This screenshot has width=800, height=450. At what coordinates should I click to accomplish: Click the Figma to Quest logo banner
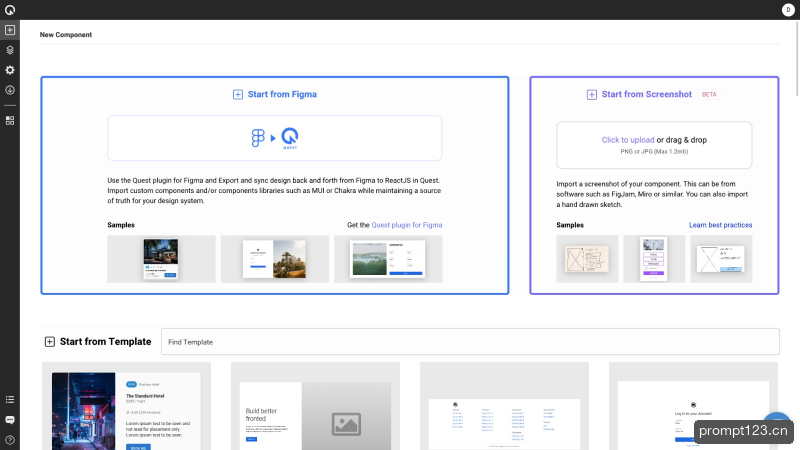274,138
